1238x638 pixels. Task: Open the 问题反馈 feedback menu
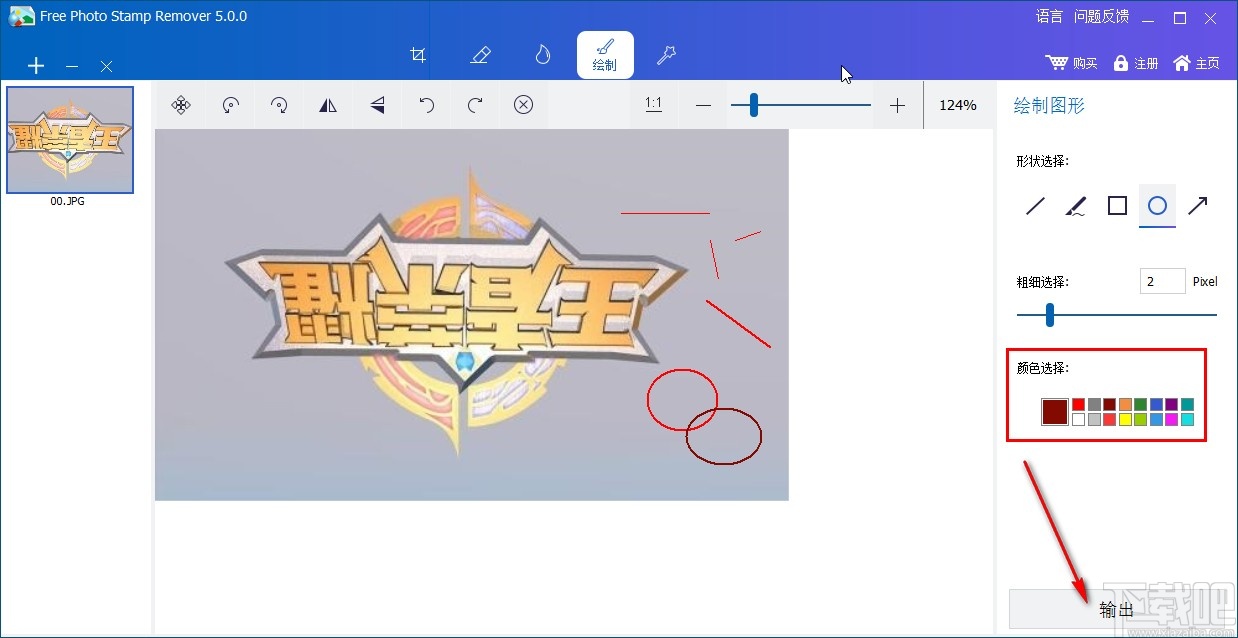tap(1100, 16)
